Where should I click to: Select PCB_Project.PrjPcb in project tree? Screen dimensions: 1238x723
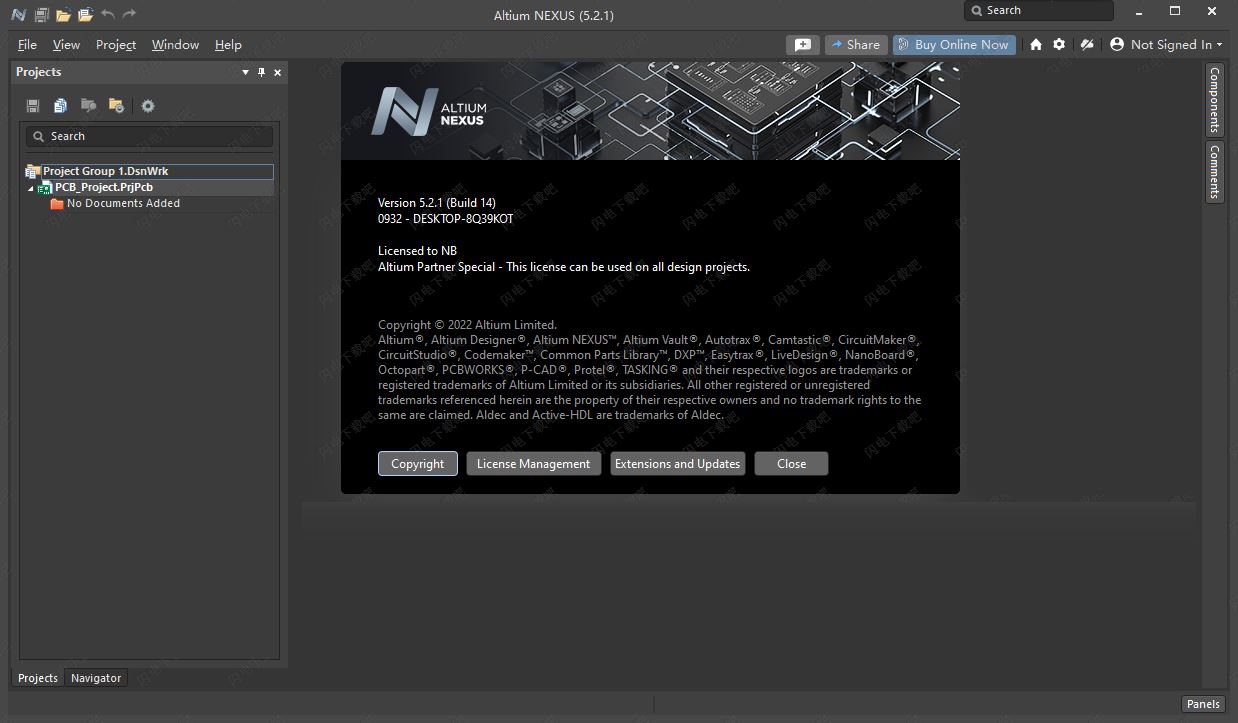click(x=104, y=188)
